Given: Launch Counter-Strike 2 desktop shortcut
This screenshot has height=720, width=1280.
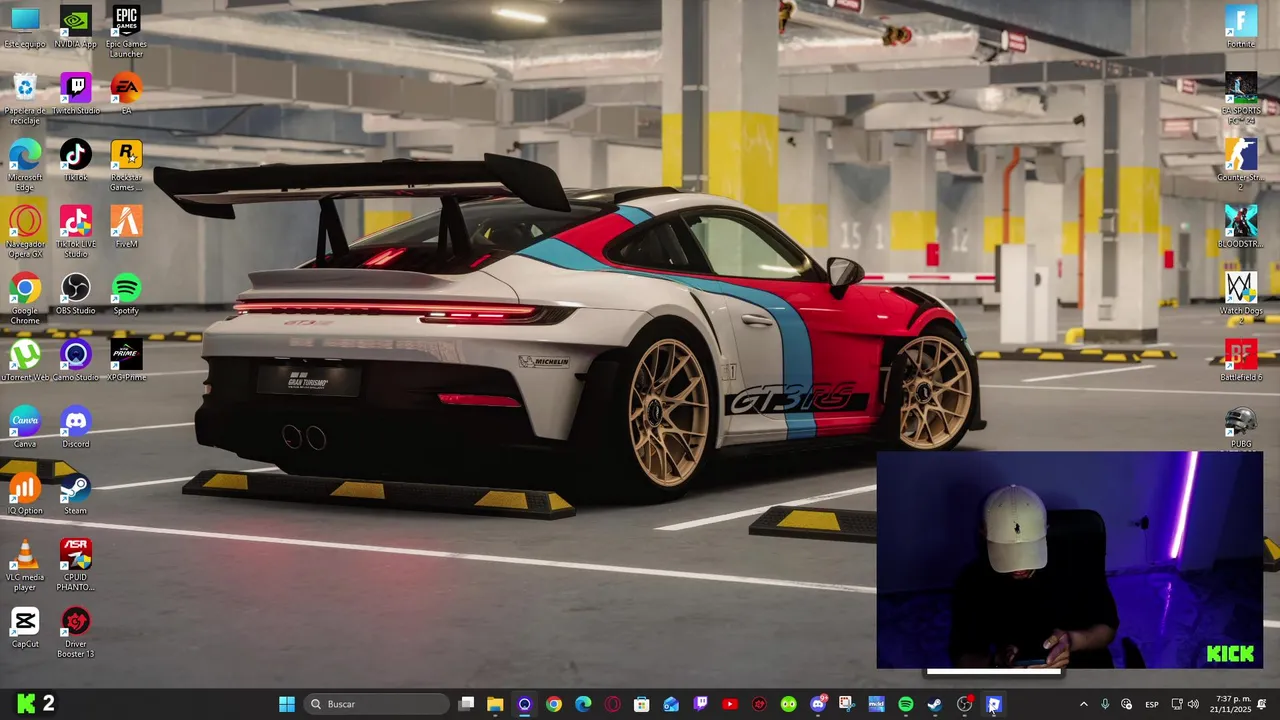Looking at the screenshot, I should [1241, 165].
